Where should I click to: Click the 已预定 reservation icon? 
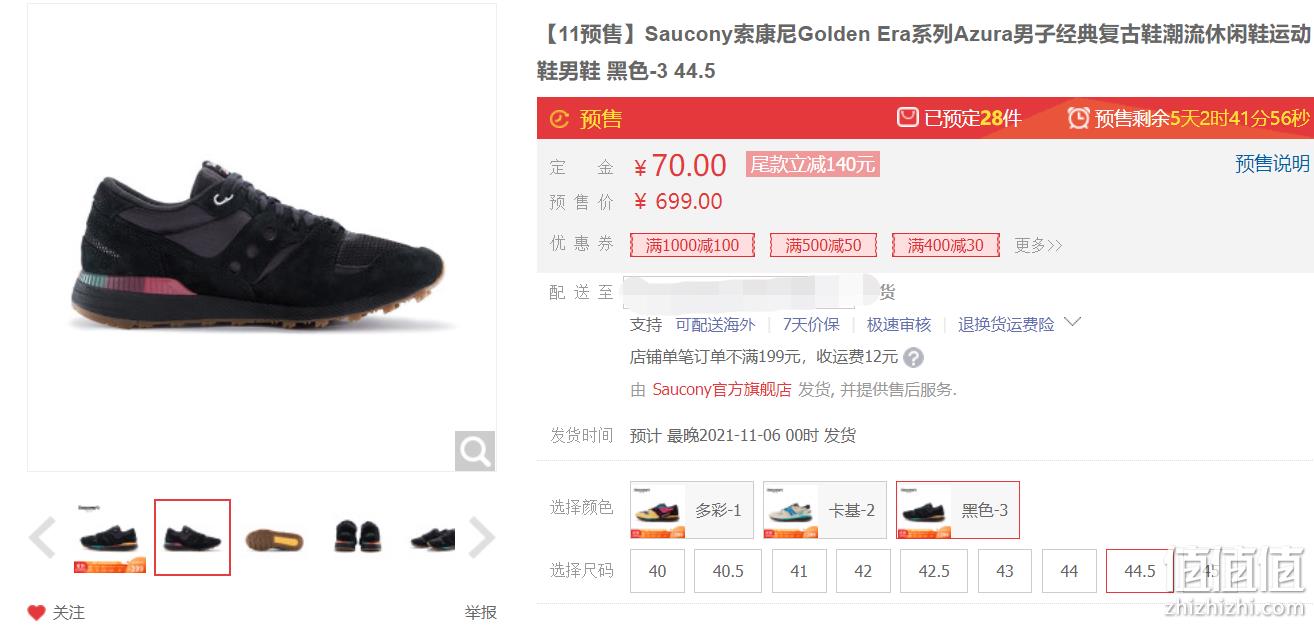tap(907, 118)
